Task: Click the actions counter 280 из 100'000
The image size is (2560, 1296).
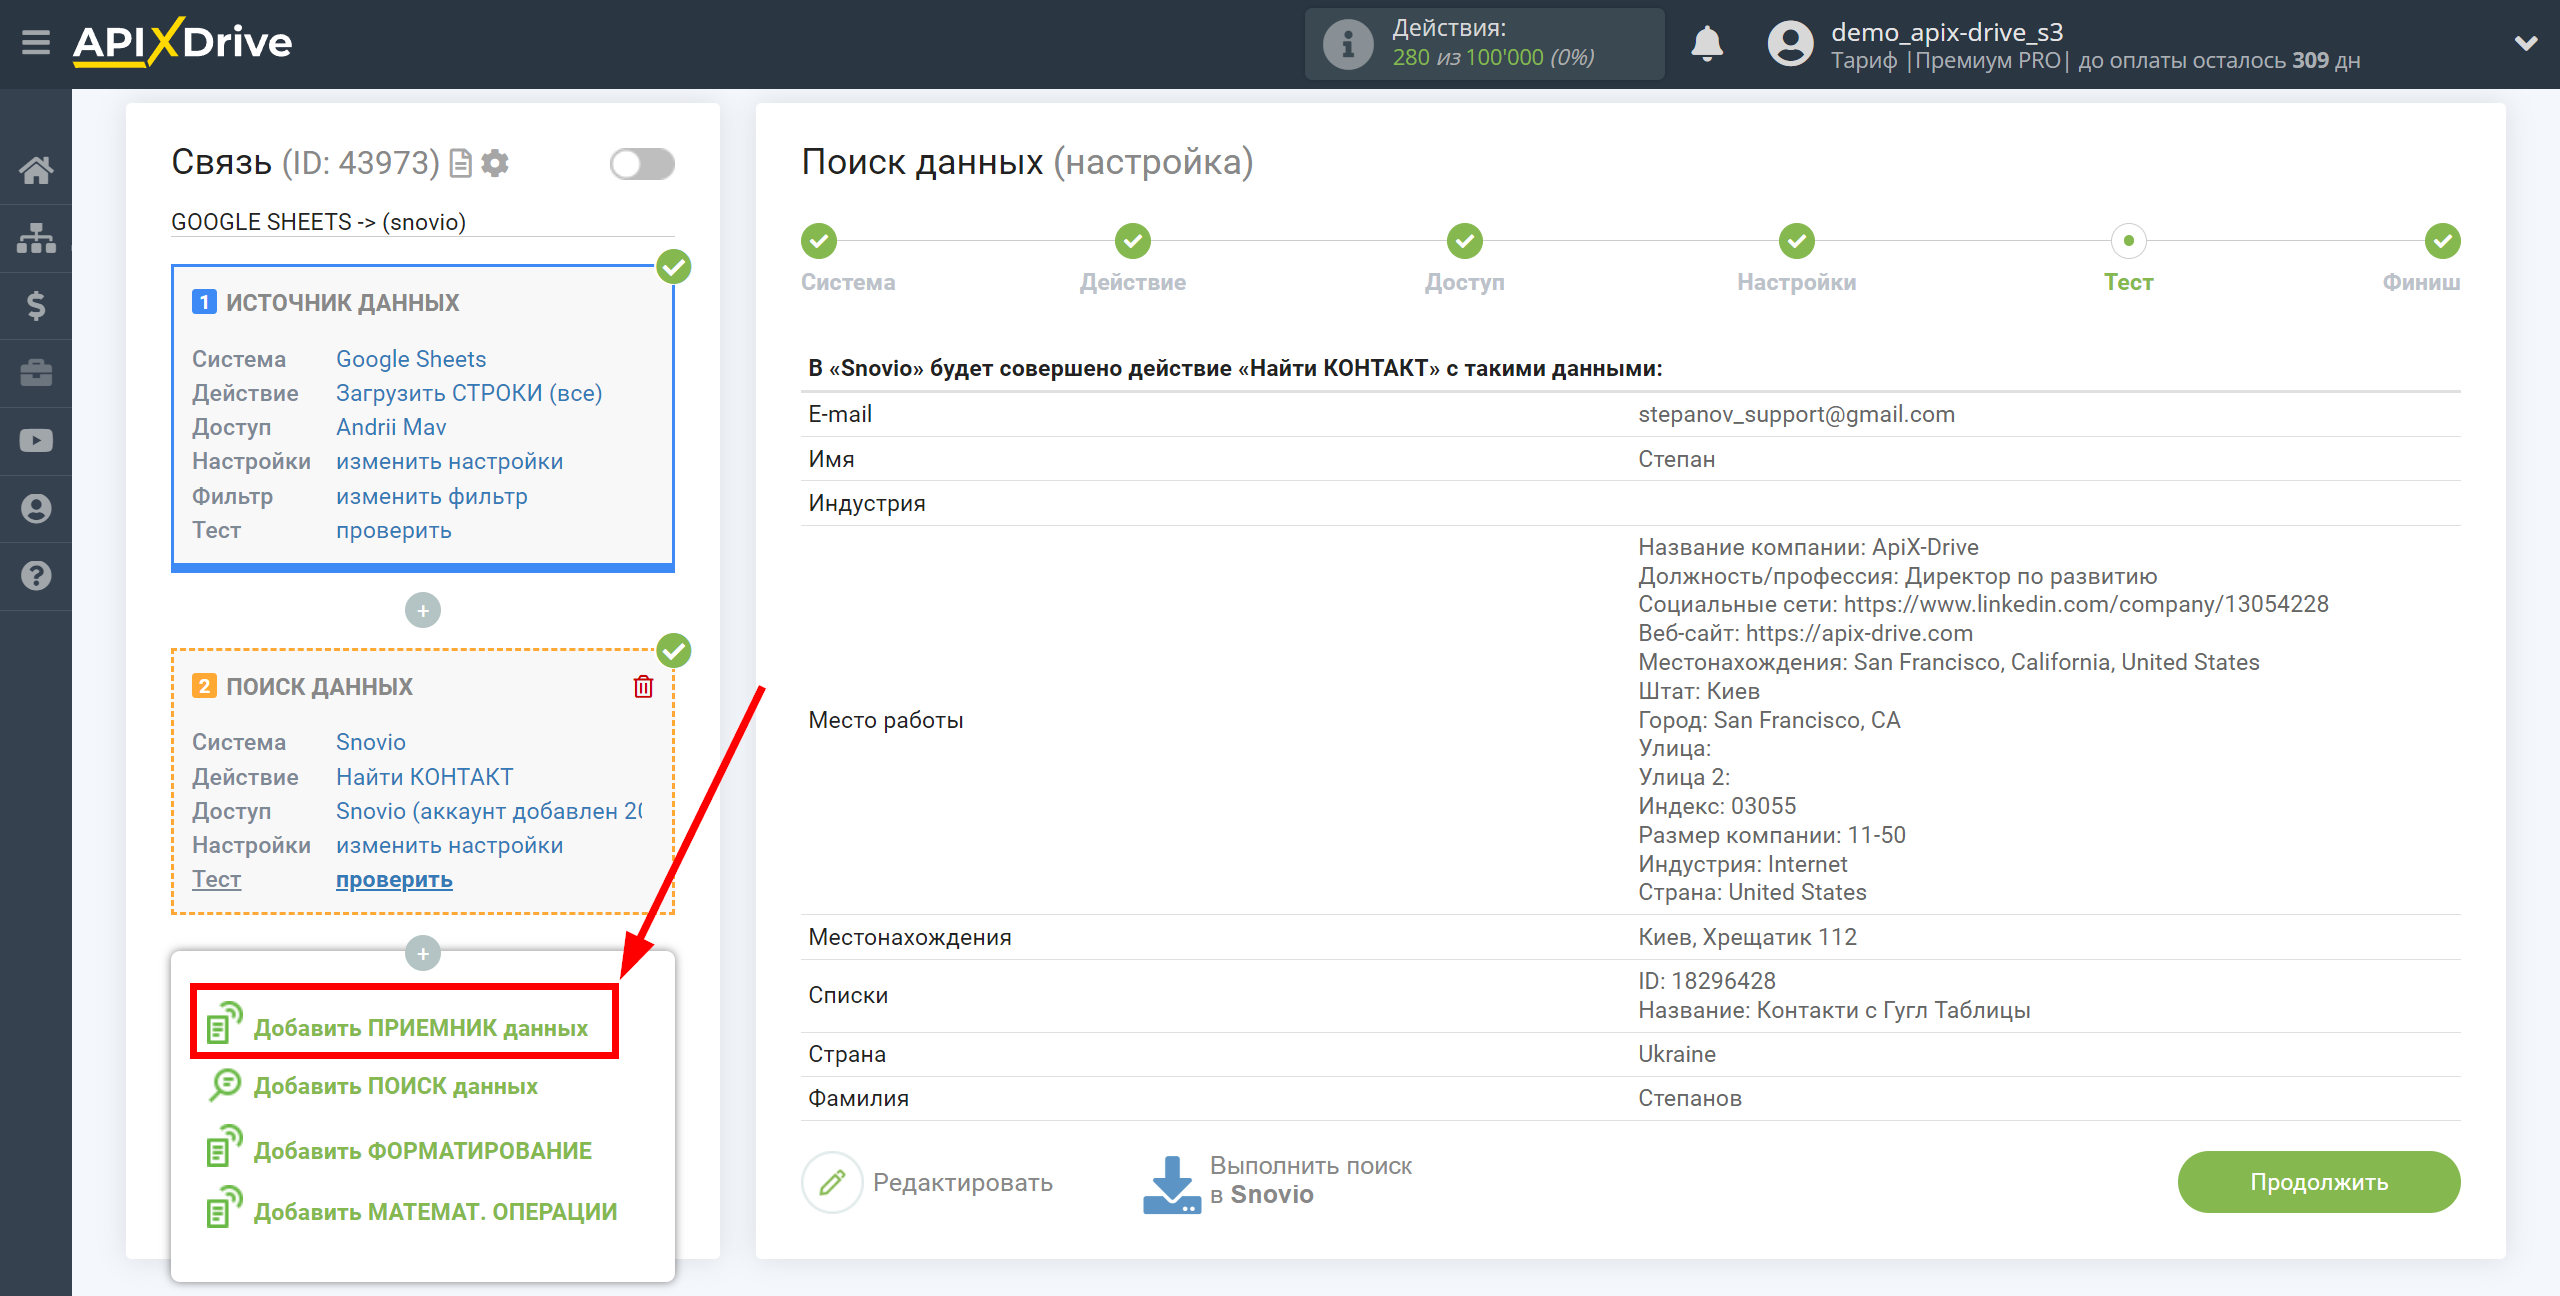Action: point(1493,58)
